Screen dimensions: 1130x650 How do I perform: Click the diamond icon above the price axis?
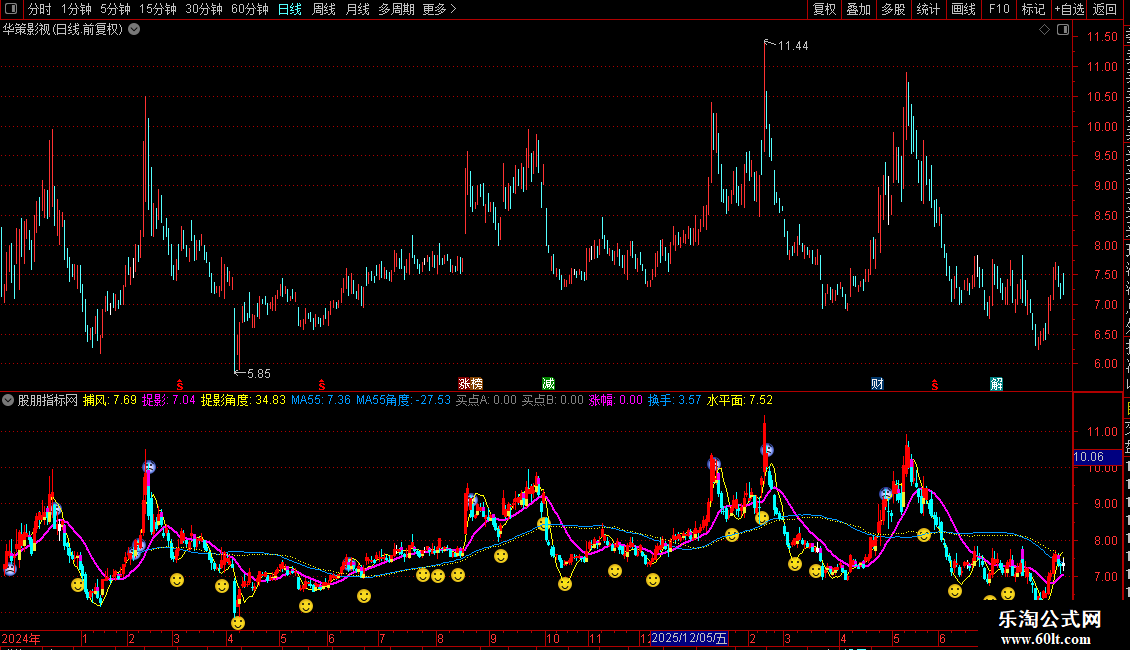(1044, 30)
